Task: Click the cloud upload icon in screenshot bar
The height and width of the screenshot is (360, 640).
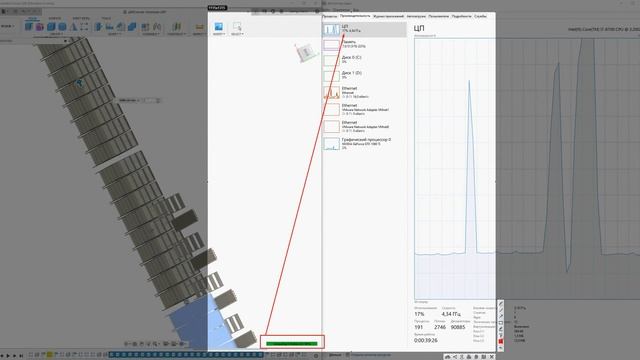Action: point(447,357)
